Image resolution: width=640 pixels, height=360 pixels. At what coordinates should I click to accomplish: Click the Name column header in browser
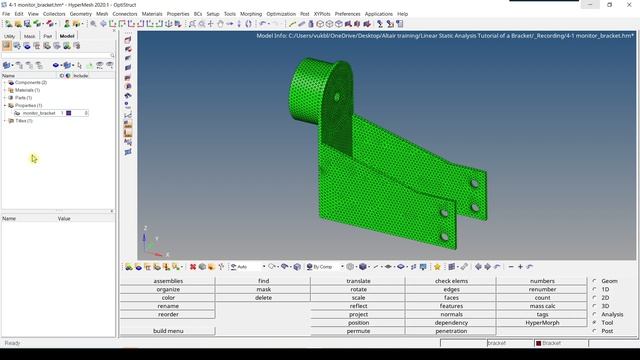click(x=29, y=76)
